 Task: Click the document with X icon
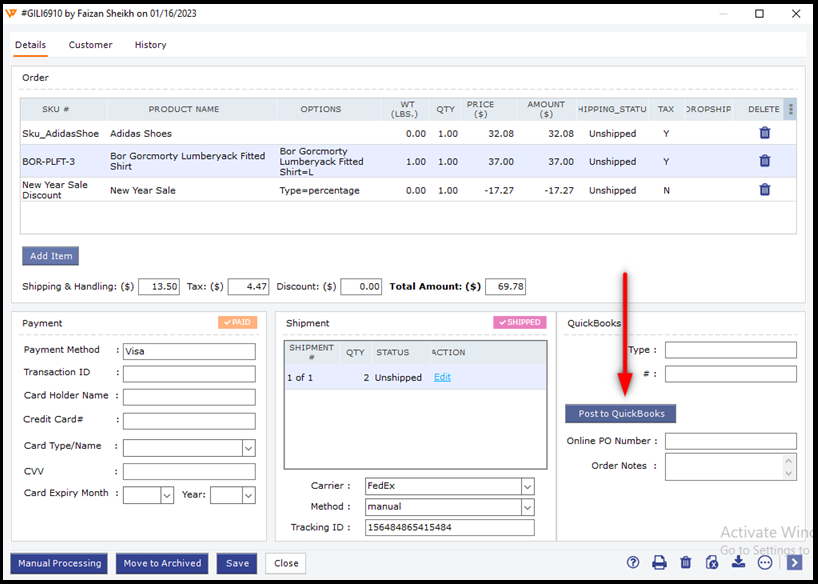tap(711, 563)
